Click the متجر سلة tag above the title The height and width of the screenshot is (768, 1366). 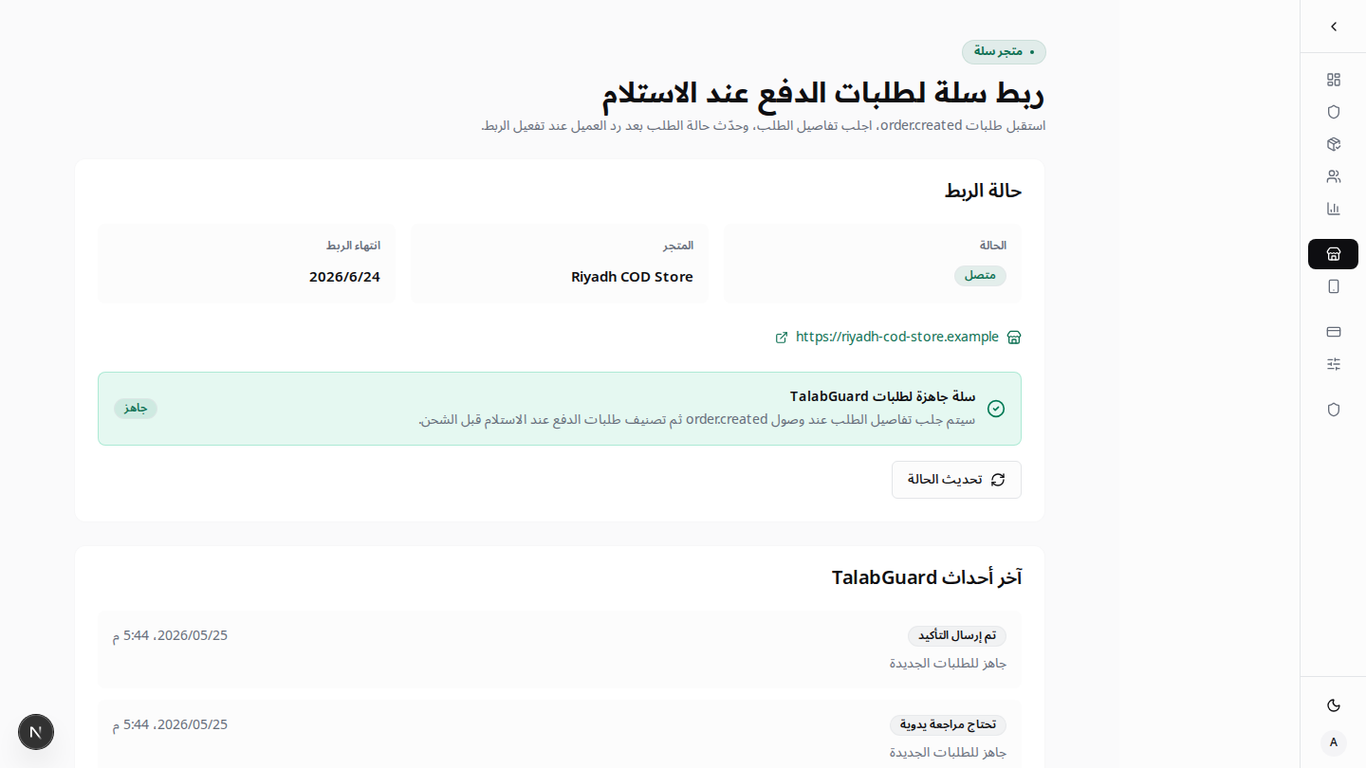pos(1004,52)
